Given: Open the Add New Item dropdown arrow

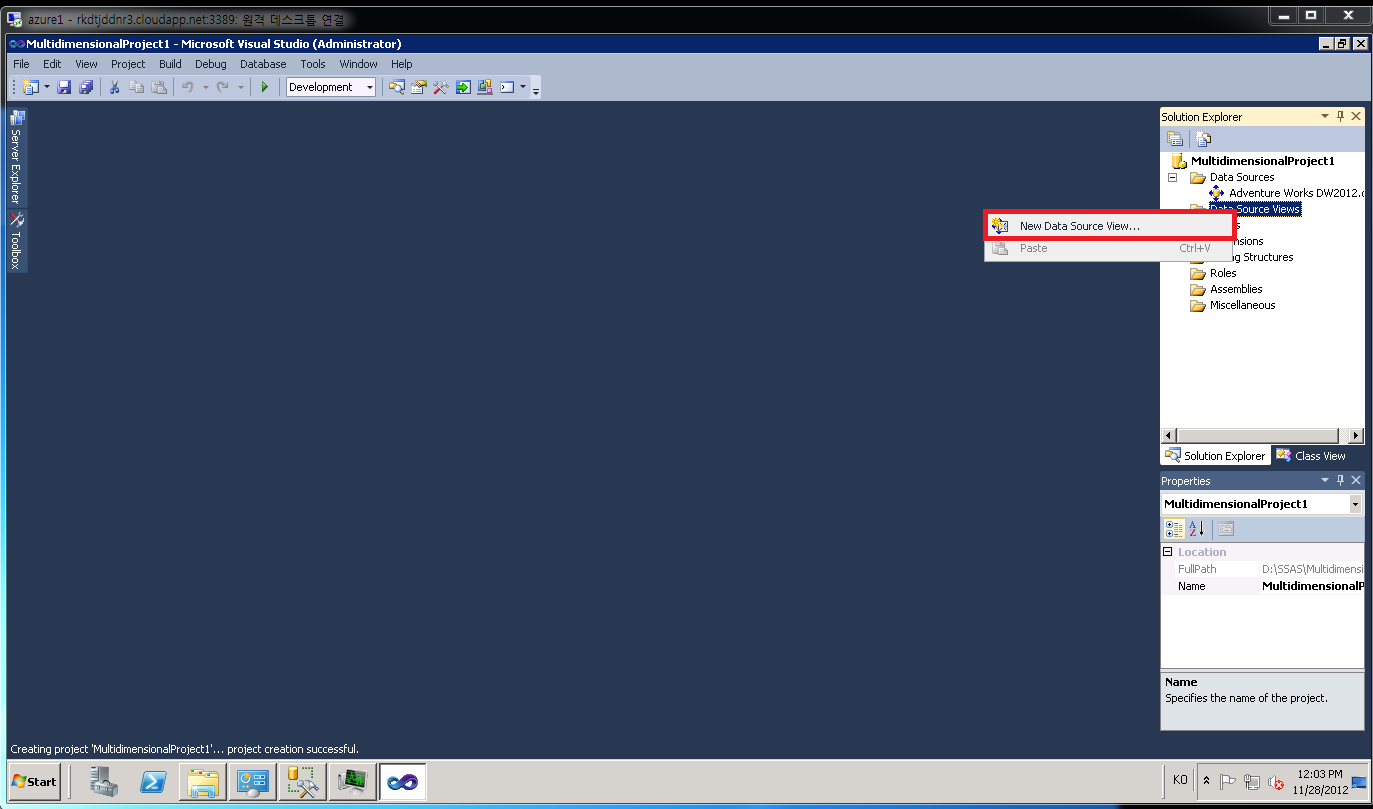Looking at the screenshot, I should [x=47, y=87].
